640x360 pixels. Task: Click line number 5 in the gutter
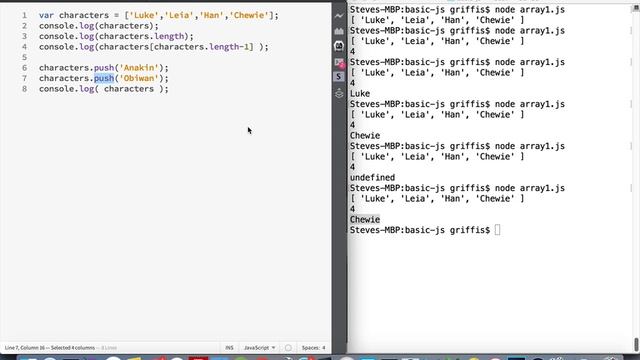pos(24,58)
